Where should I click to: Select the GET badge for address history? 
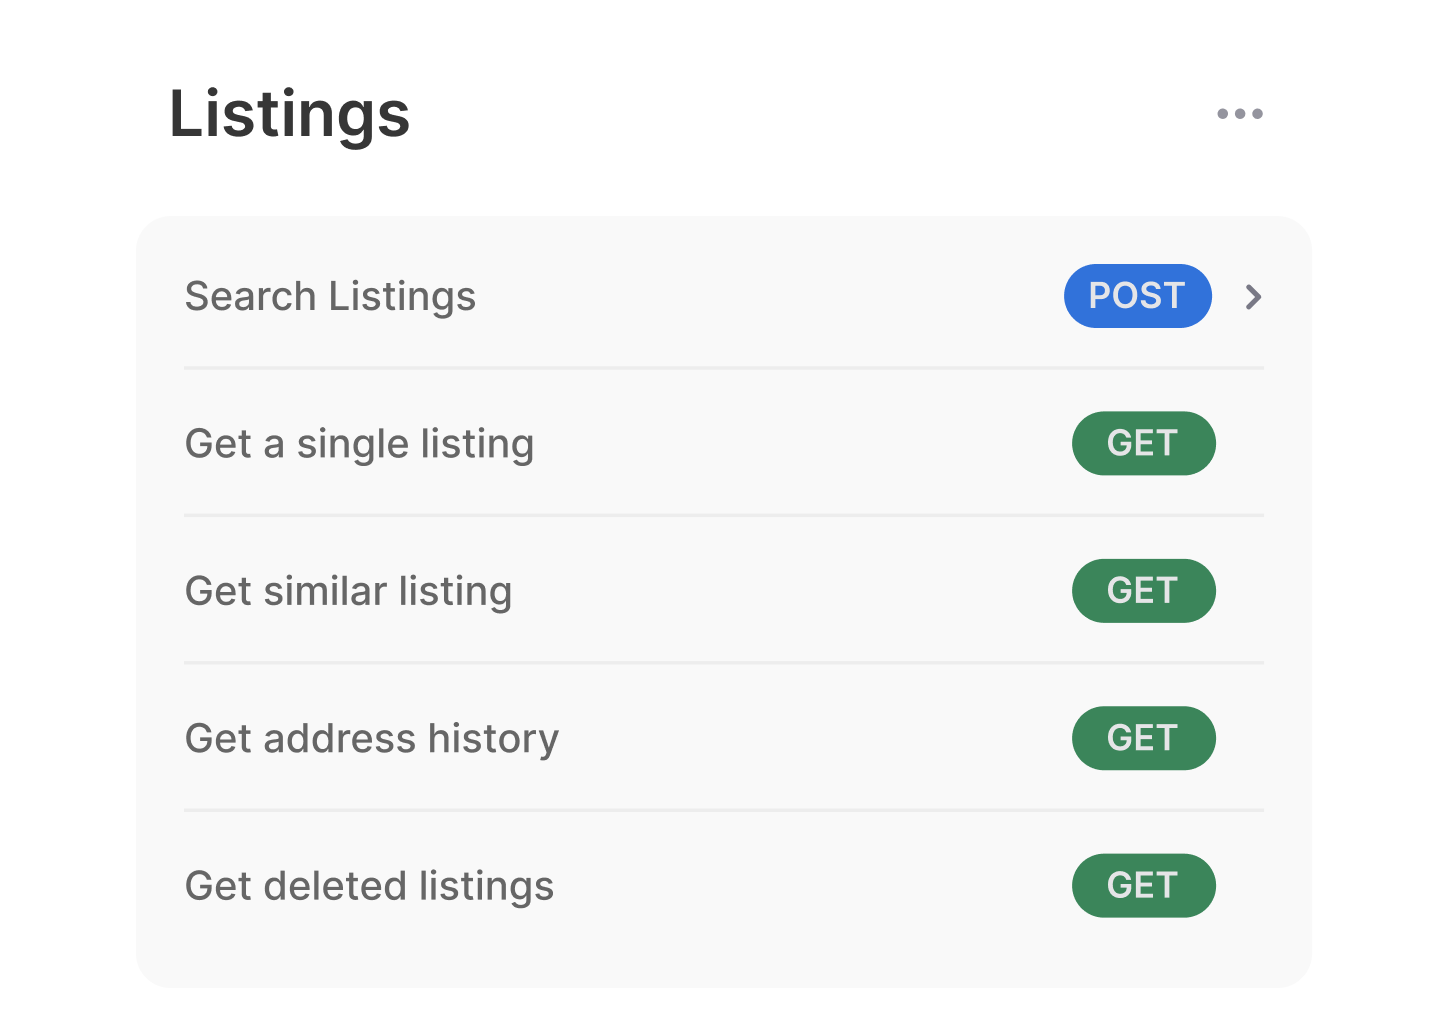[1143, 738]
